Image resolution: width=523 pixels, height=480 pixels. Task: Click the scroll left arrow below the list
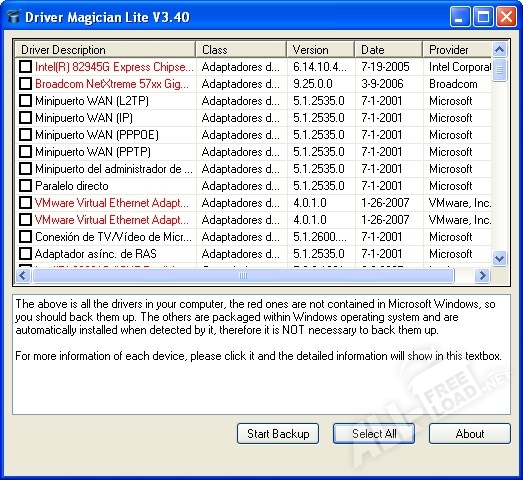23,276
